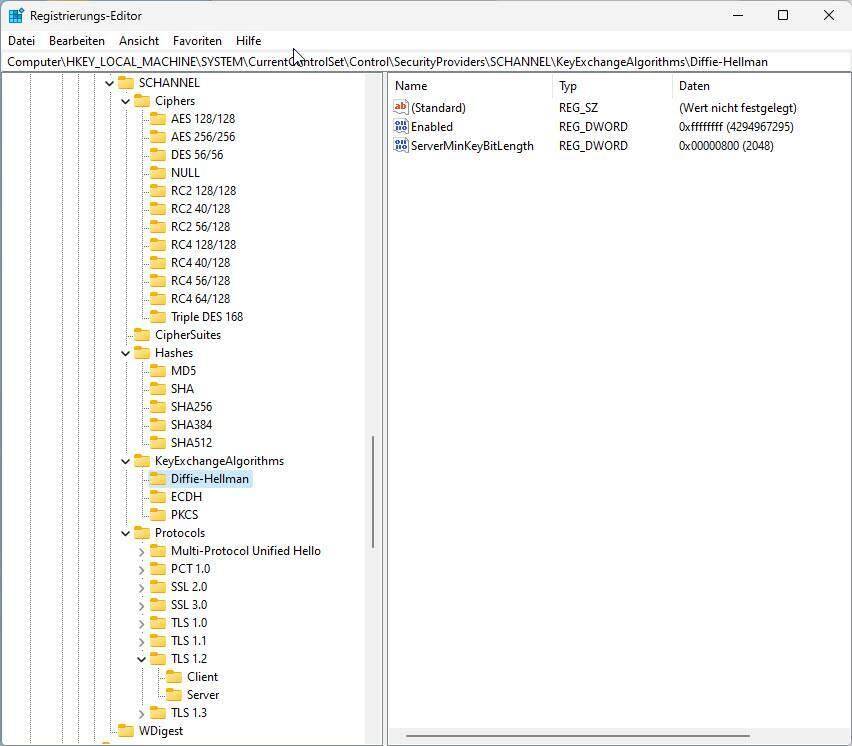This screenshot has width=852, height=746.
Task: Click the SHA256 folder icon
Action: point(158,407)
